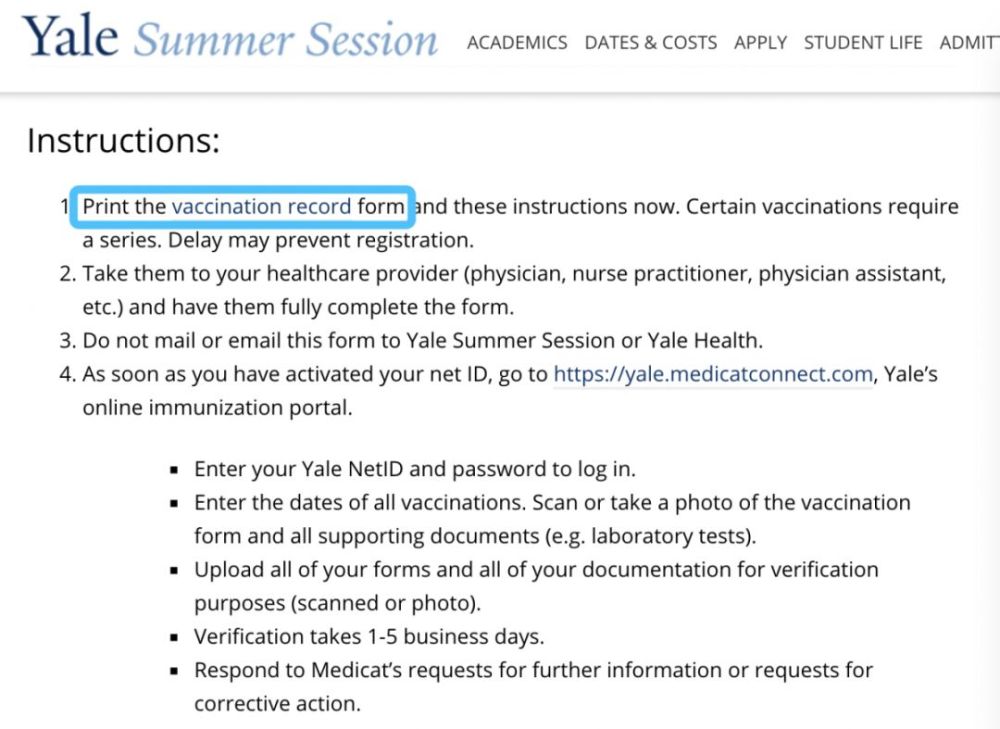Click the "Delay may prevent registration" sentence

point(320,241)
